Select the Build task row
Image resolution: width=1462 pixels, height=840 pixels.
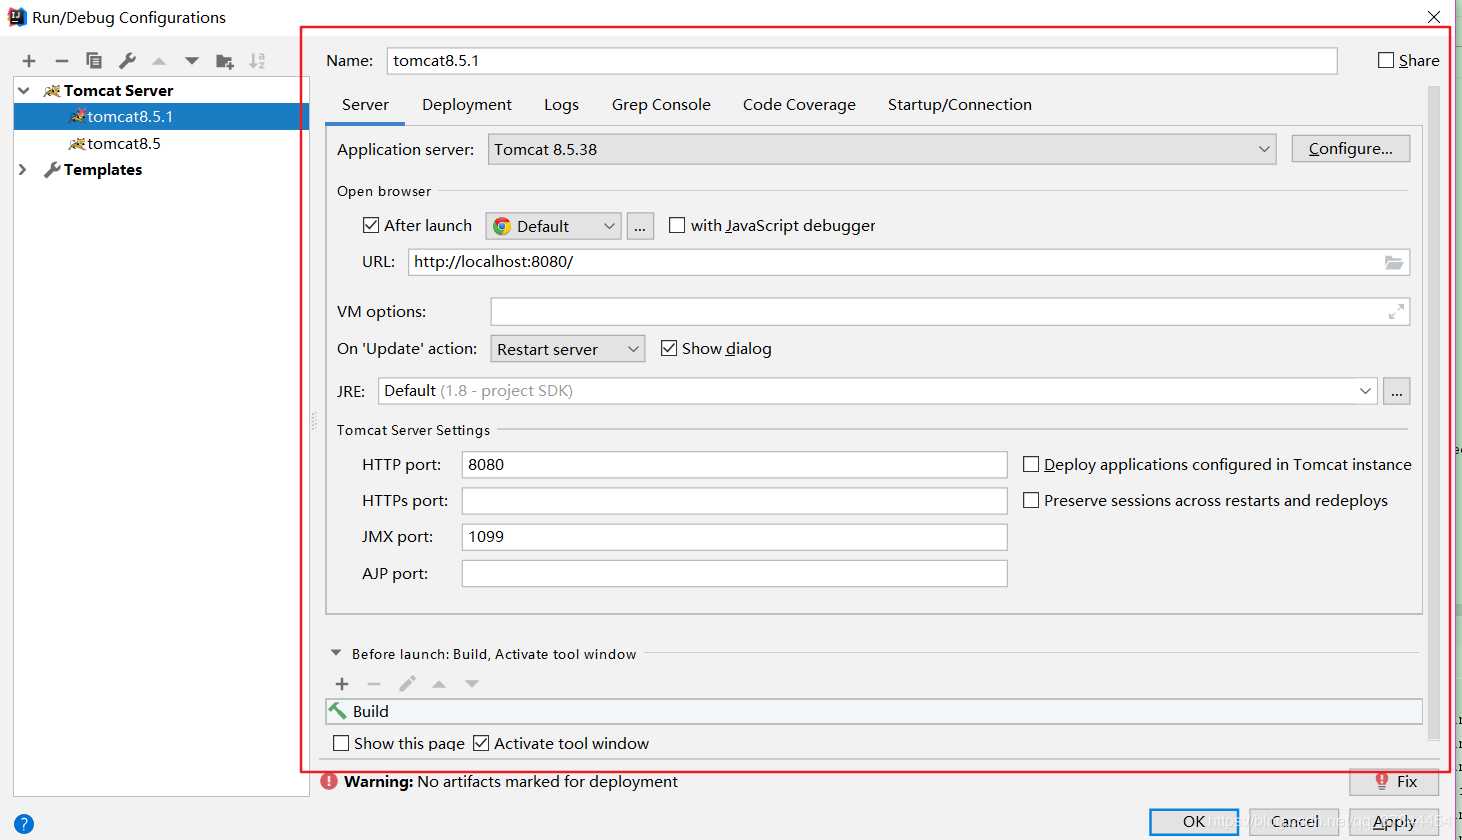tap(874, 711)
